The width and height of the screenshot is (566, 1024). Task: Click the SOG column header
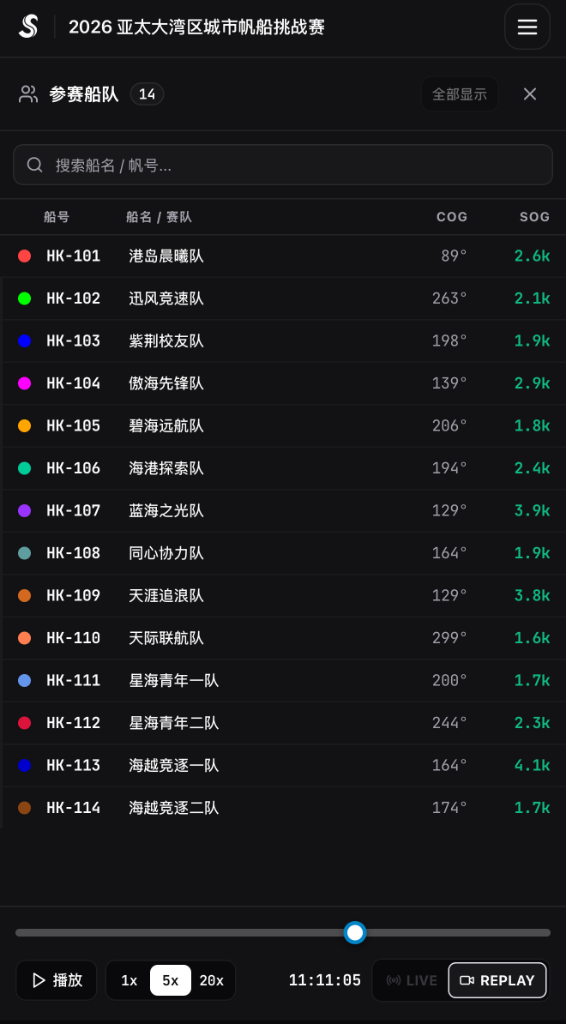tap(535, 217)
